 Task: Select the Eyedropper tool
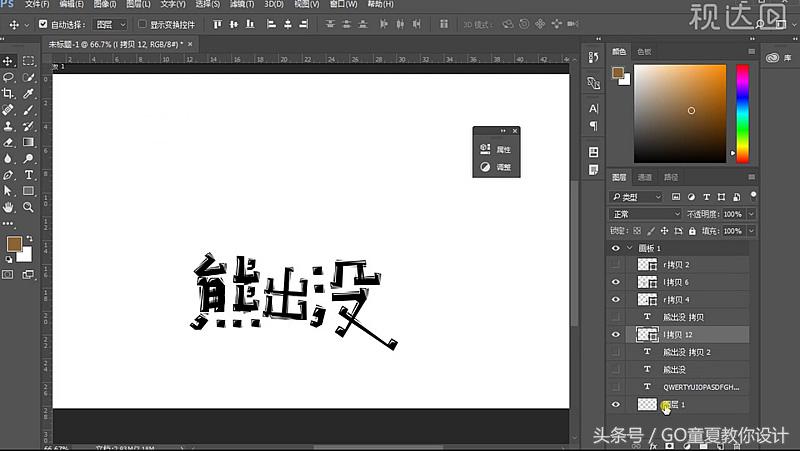pos(29,93)
